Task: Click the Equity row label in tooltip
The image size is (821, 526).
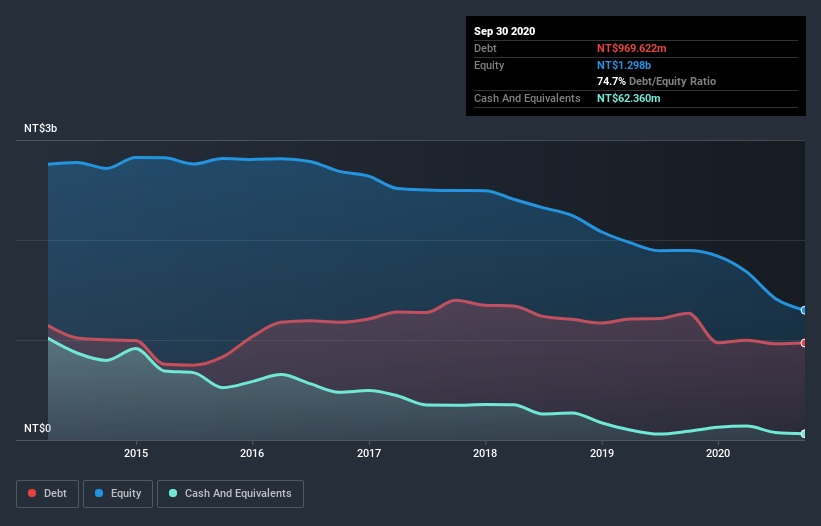Action: pos(489,65)
